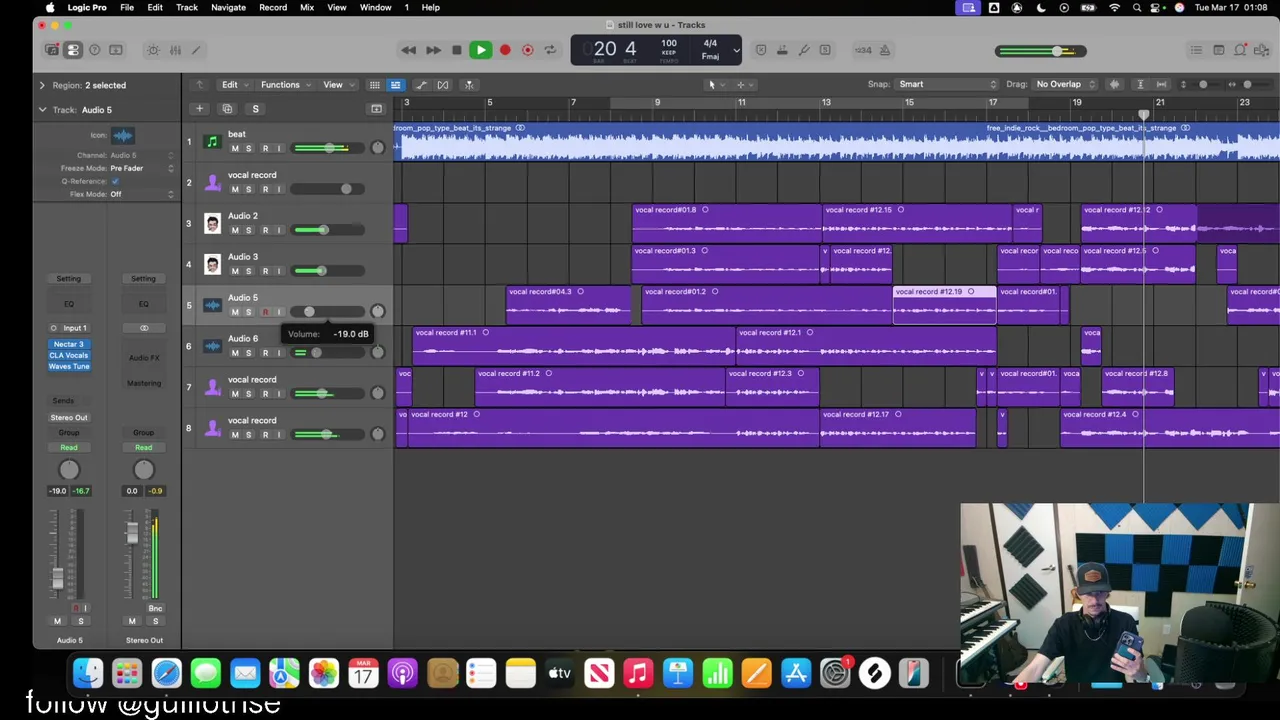Toggle the Inspector button in control bar
The height and width of the screenshot is (720, 1280).
click(x=73, y=50)
